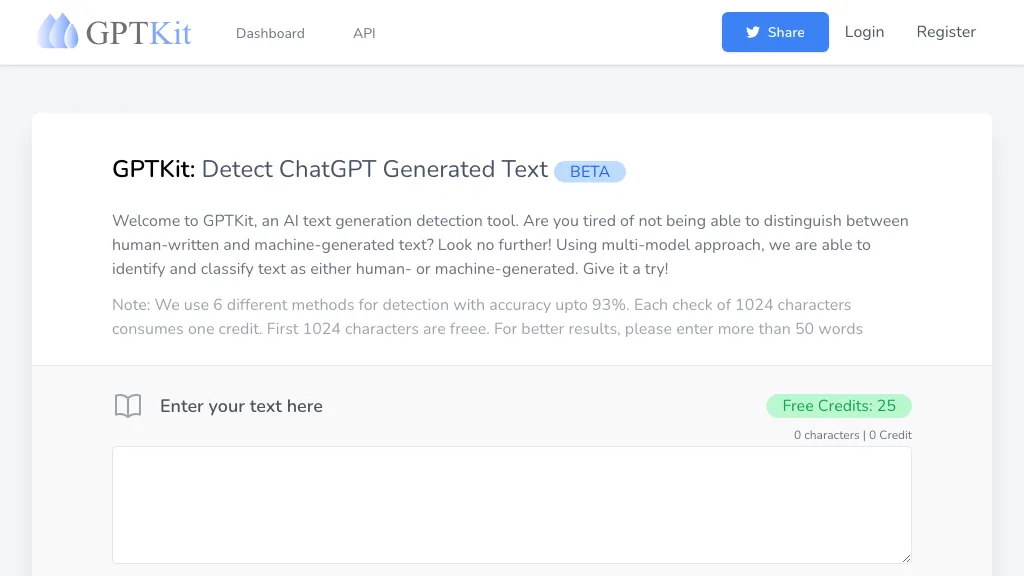The height and width of the screenshot is (576, 1024).
Task: Open the Login page
Action: (864, 31)
